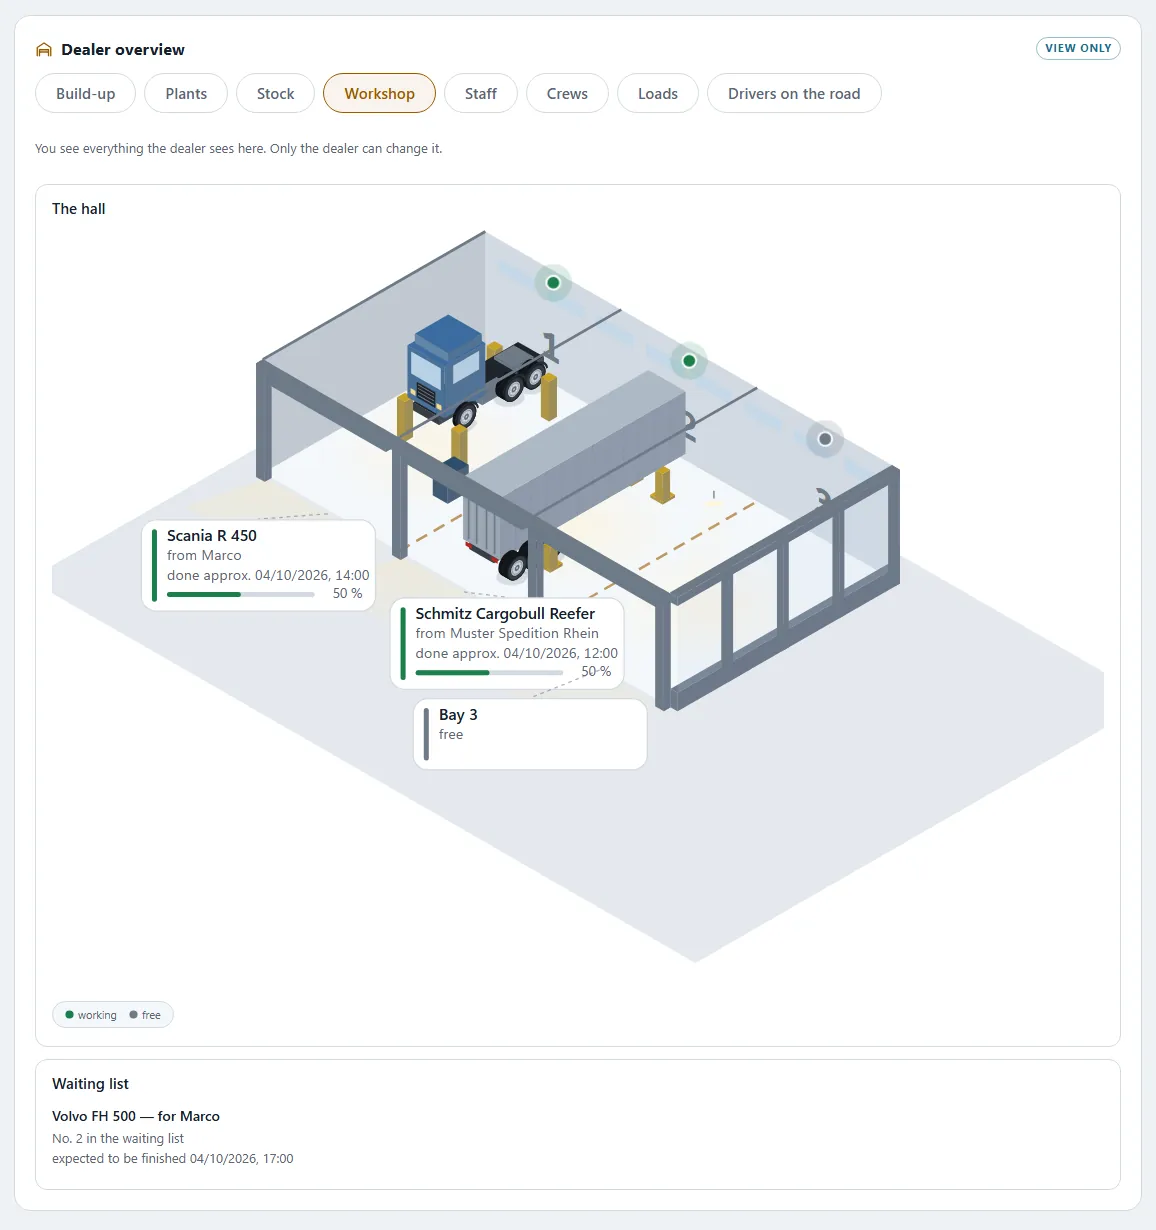Click the Scania R 450 progress bar
Screen dimensions: 1156x1230
pyautogui.click(x=241, y=594)
